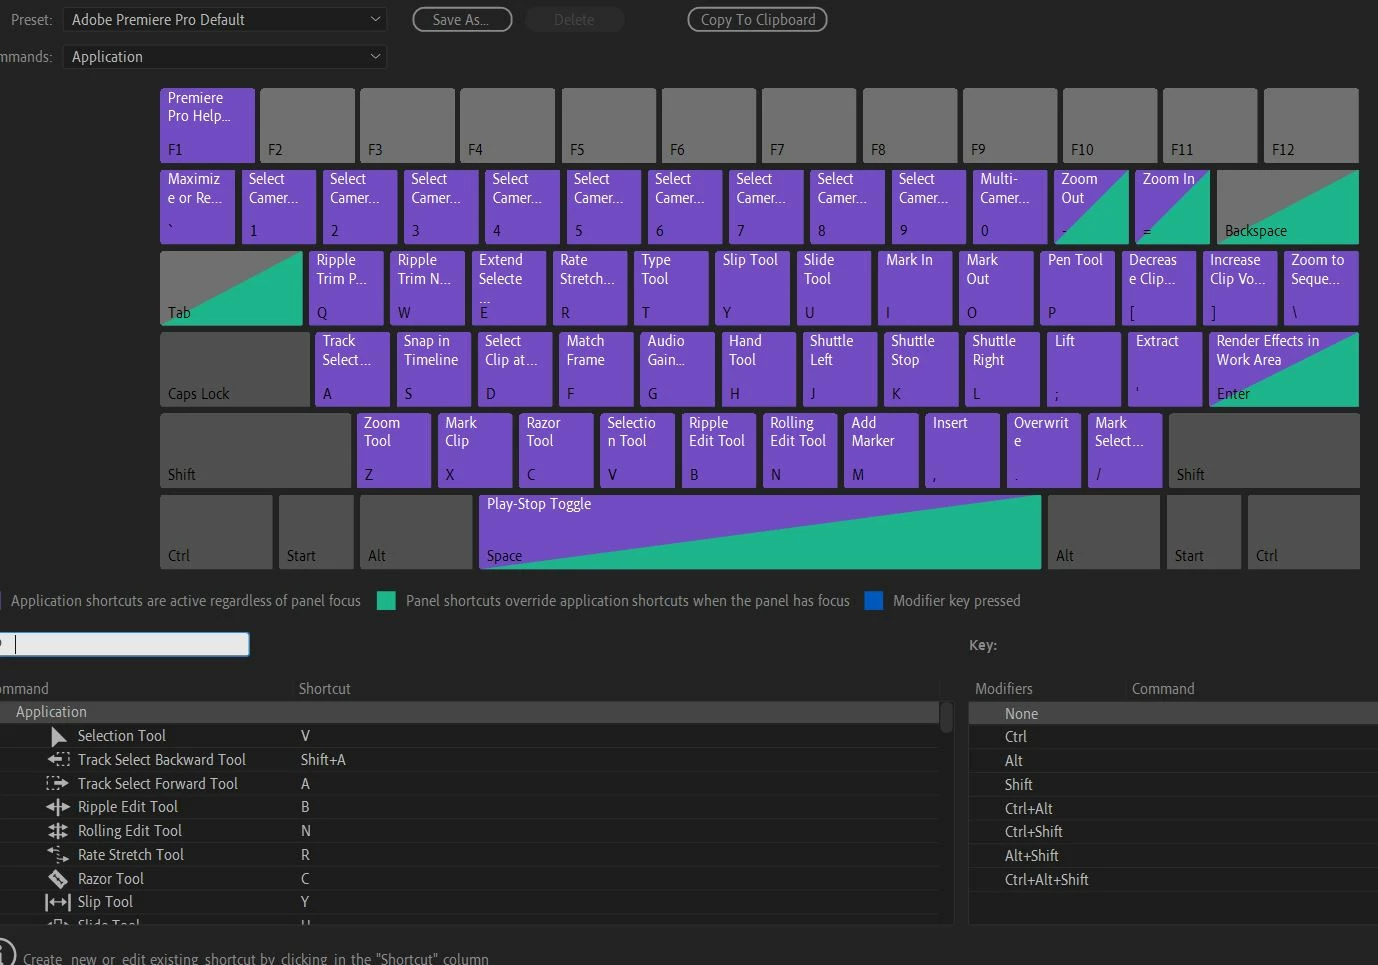Select the Ctrl modifier row

(x=1173, y=737)
